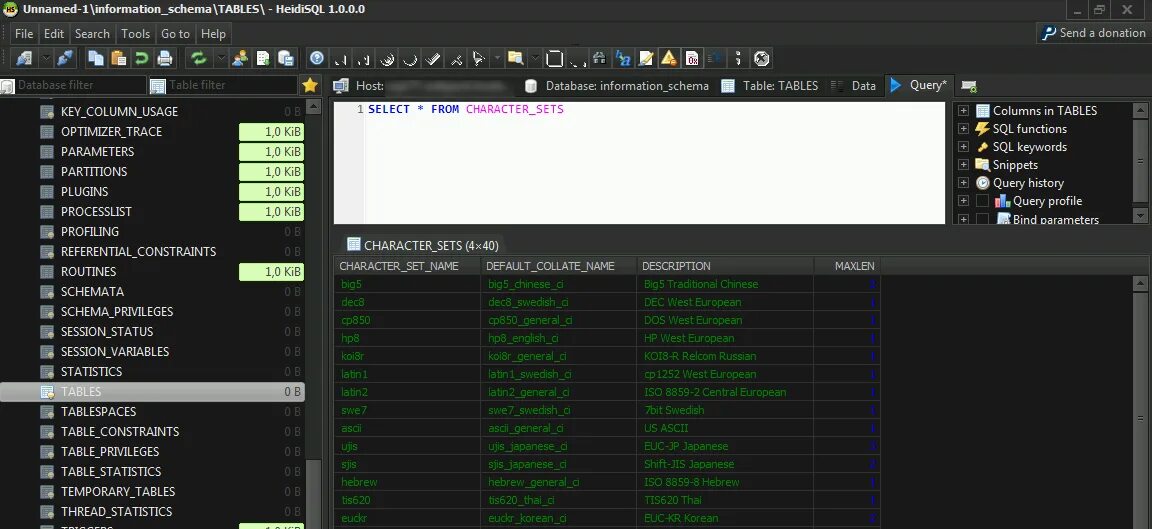Image resolution: width=1152 pixels, height=529 pixels.
Task: Click the Print toolbar icon
Action: (165, 59)
